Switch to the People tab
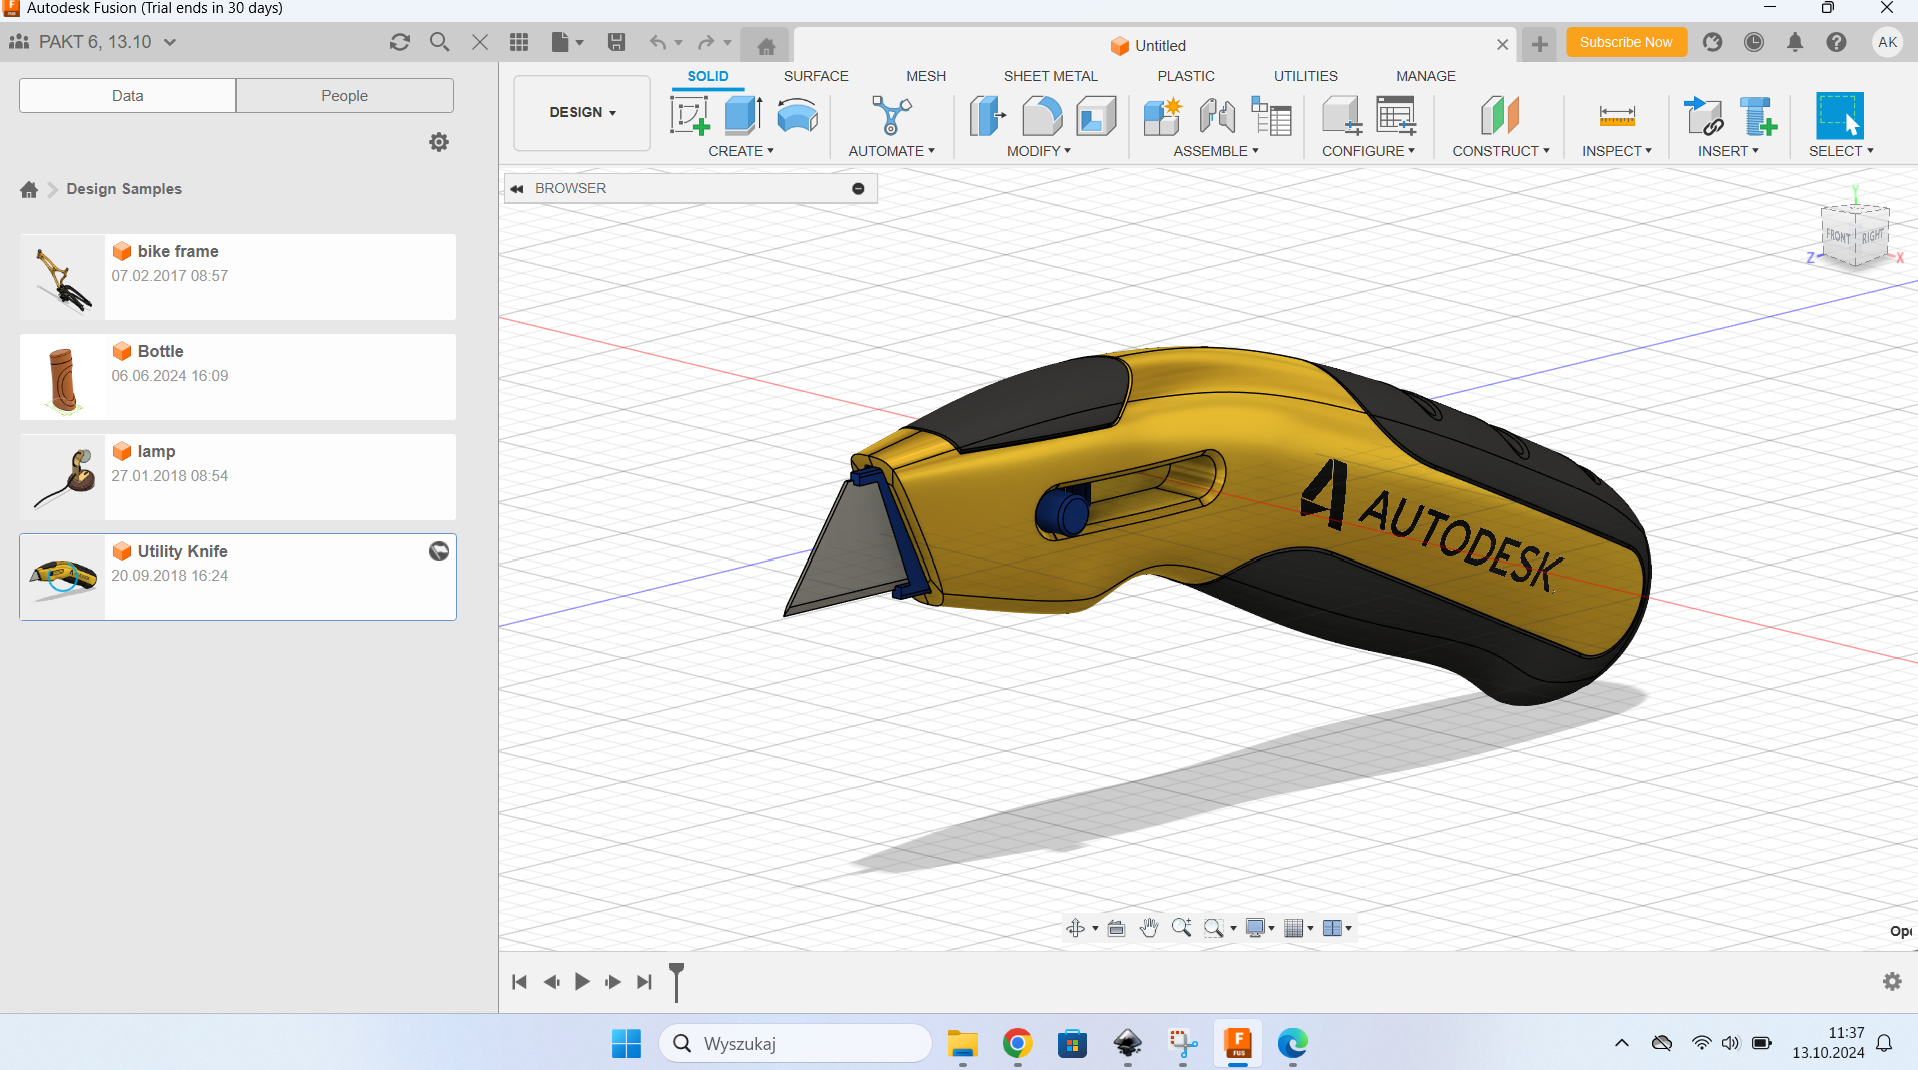Screen dimensions: 1918x1070 pyautogui.click(x=344, y=96)
